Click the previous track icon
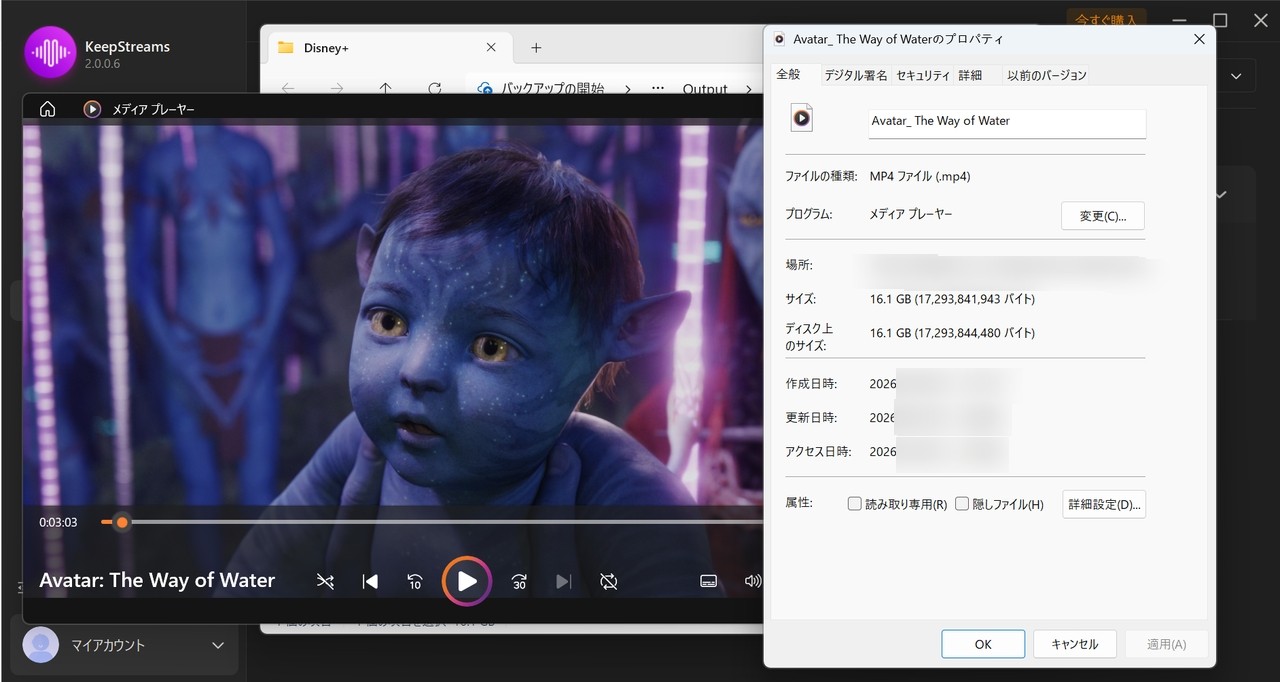This screenshot has width=1280, height=682. tap(370, 581)
